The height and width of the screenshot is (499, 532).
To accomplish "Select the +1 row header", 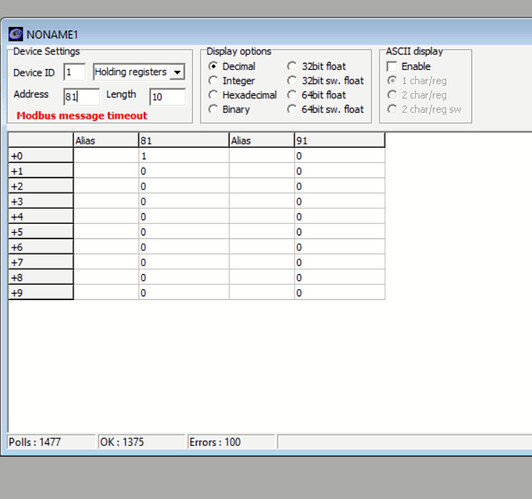I will (x=41, y=171).
